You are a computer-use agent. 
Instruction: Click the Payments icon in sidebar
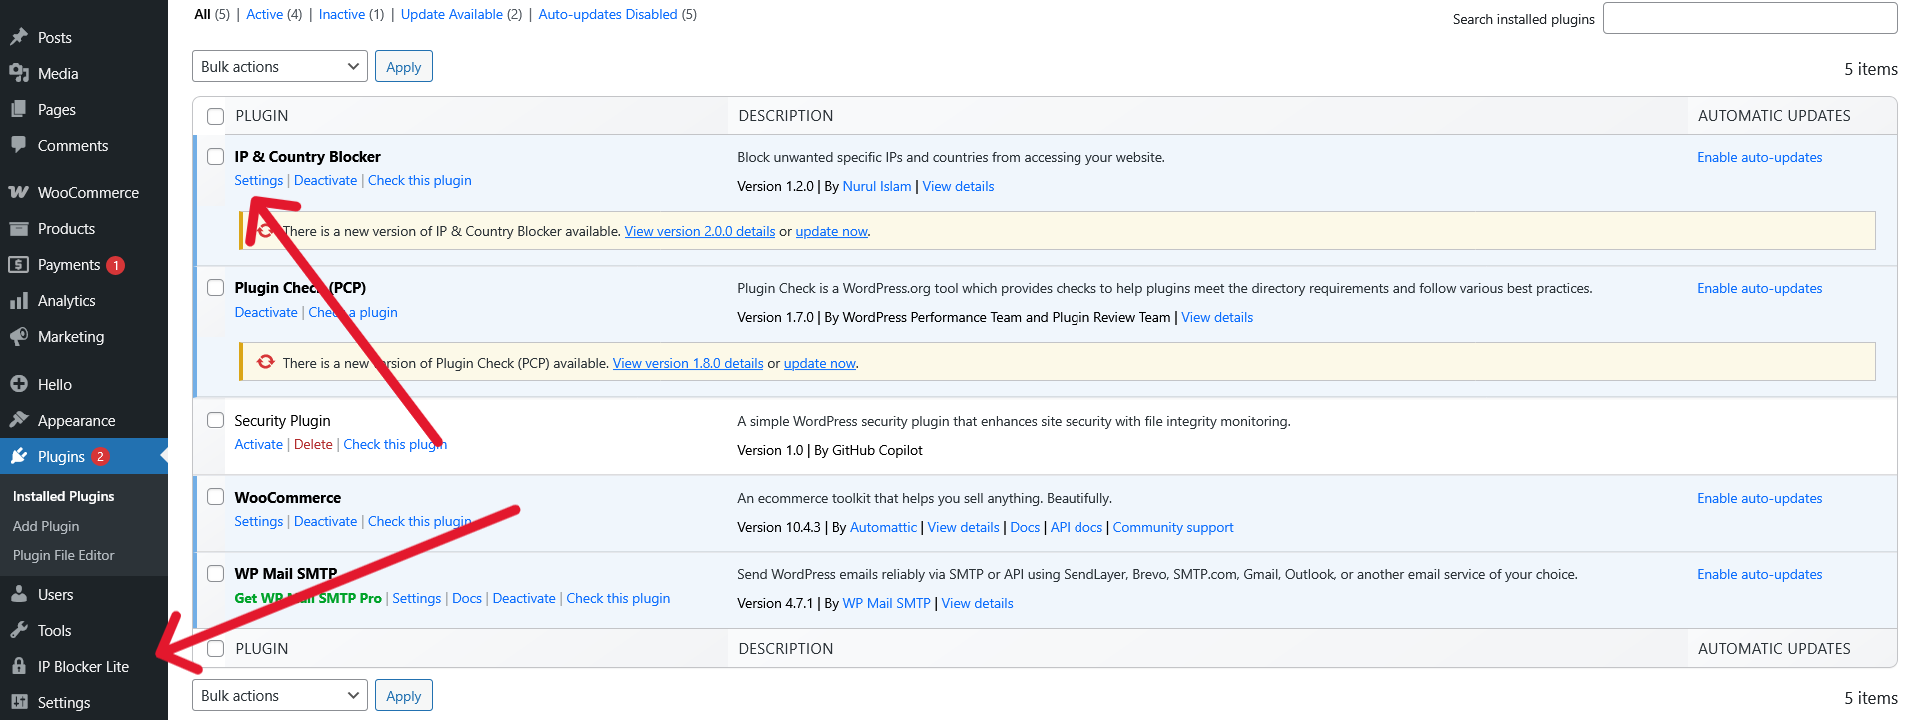pos(19,265)
